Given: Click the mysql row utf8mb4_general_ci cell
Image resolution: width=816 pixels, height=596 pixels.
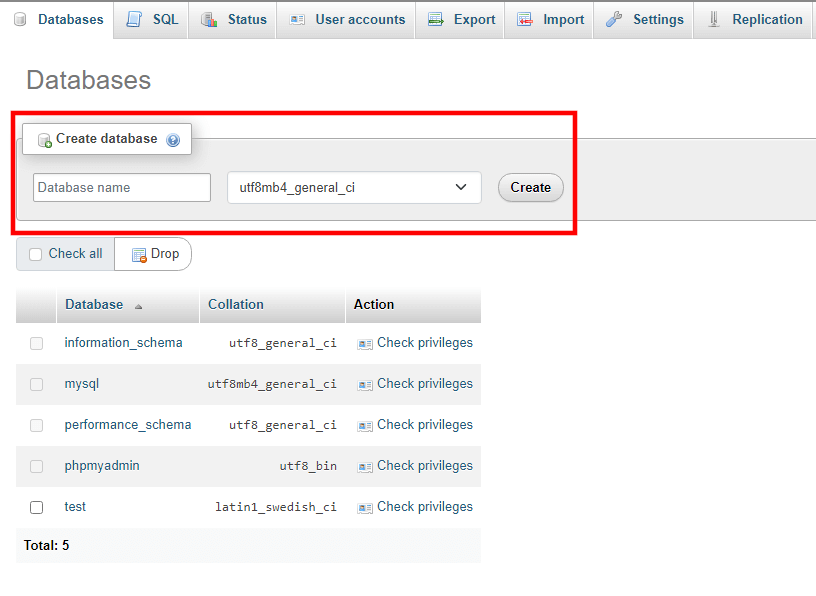Looking at the screenshot, I should click(x=272, y=384).
